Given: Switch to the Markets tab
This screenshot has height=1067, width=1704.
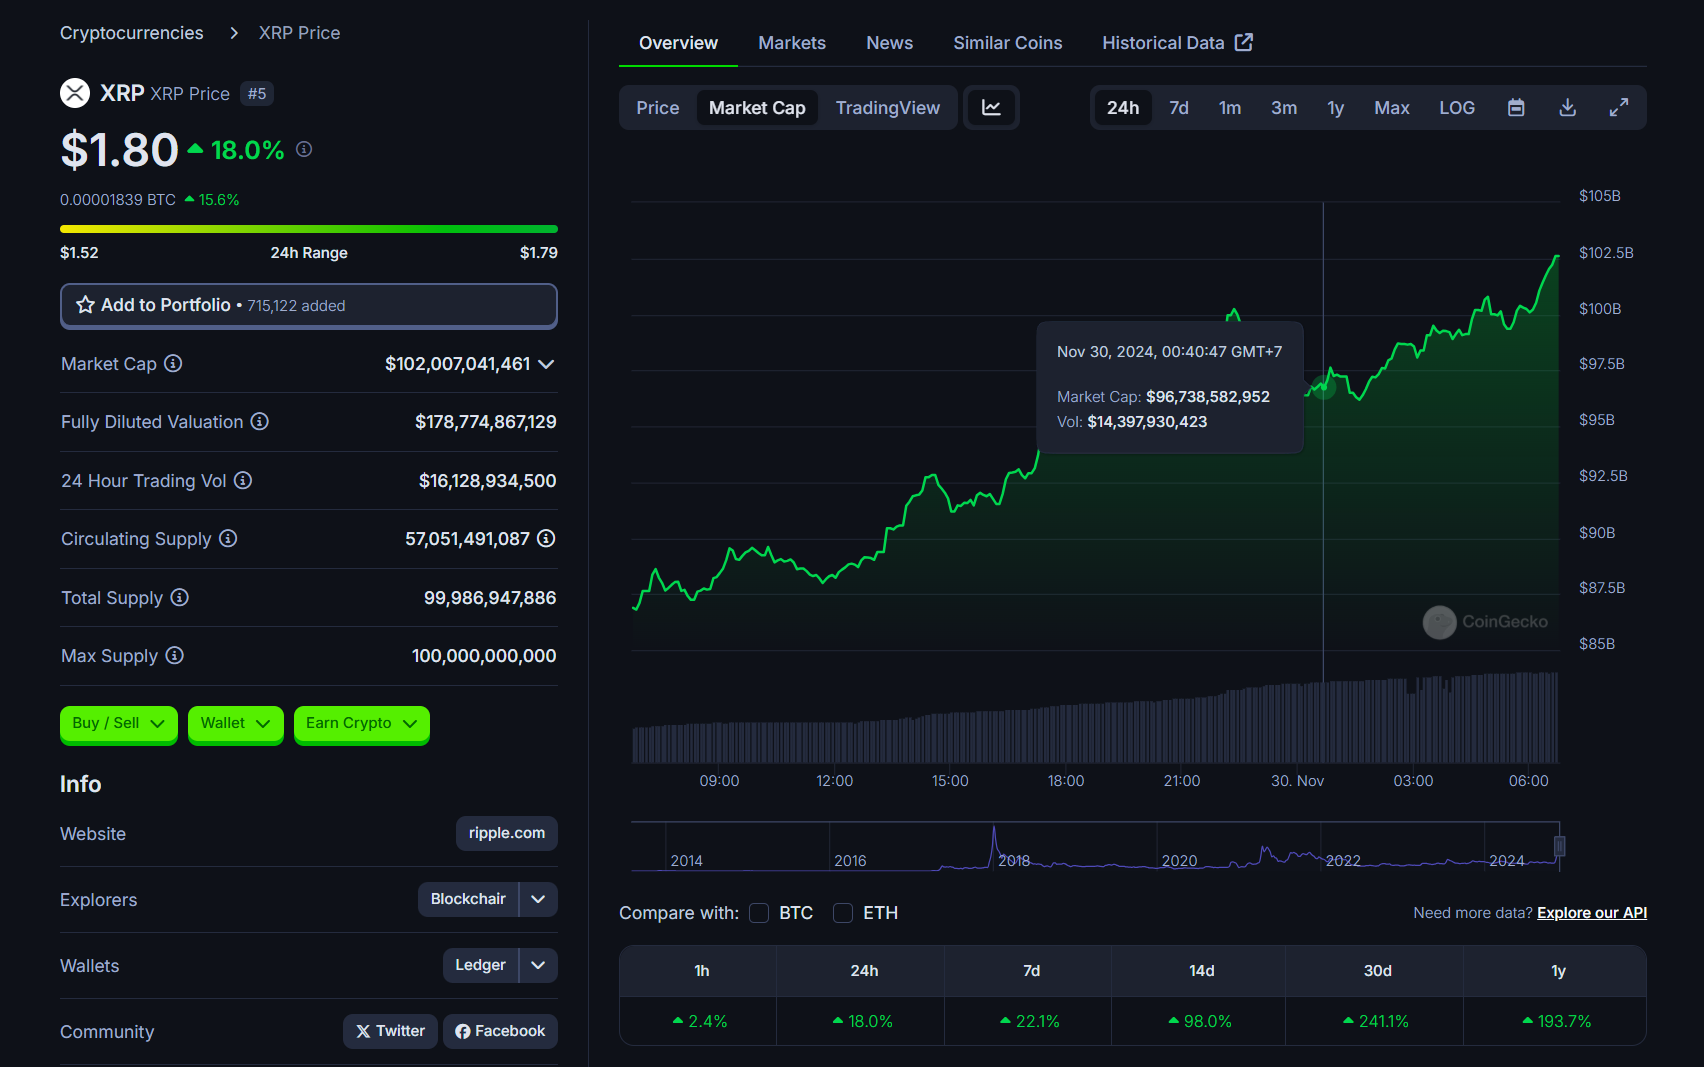Looking at the screenshot, I should (x=791, y=43).
